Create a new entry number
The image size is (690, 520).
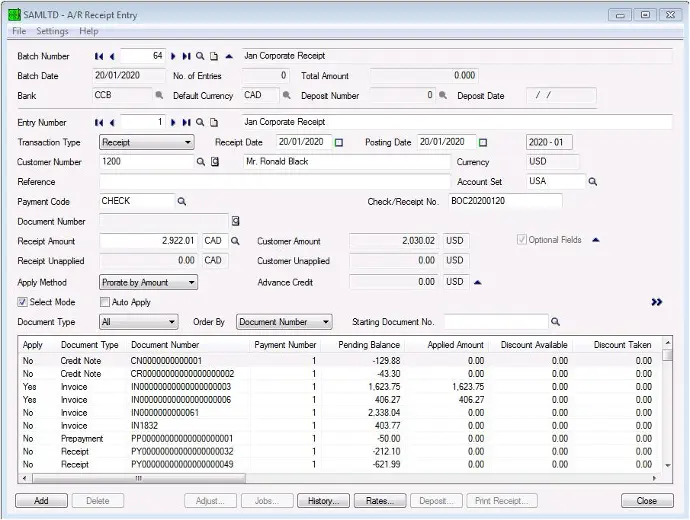[x=214, y=123]
